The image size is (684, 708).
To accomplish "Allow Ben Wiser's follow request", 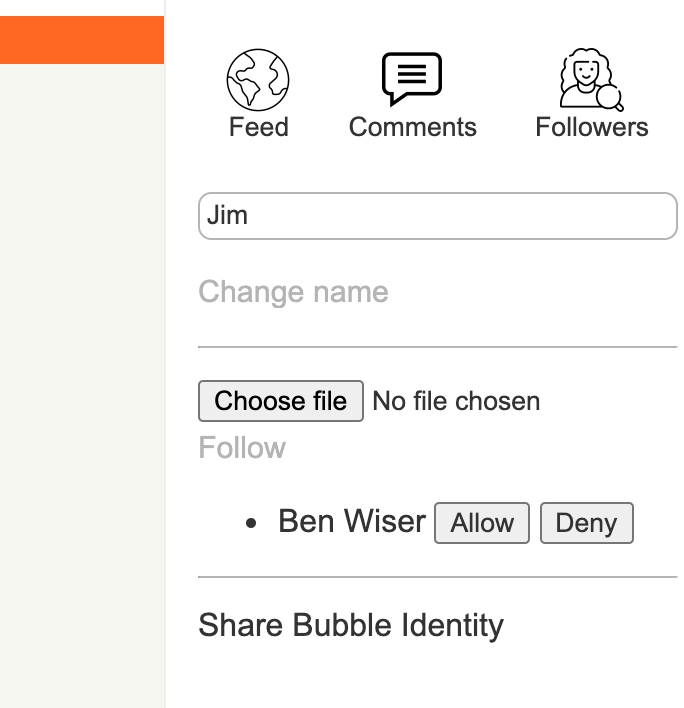I will tap(482, 523).
